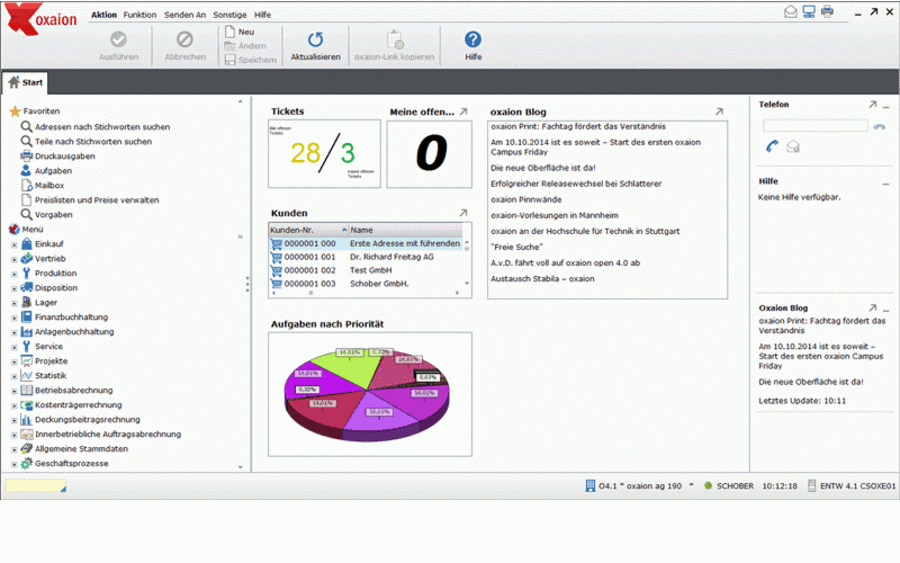The image size is (900, 563).
Task: Open blog post Austausch Stabila – oxaion
Action: coord(542,279)
